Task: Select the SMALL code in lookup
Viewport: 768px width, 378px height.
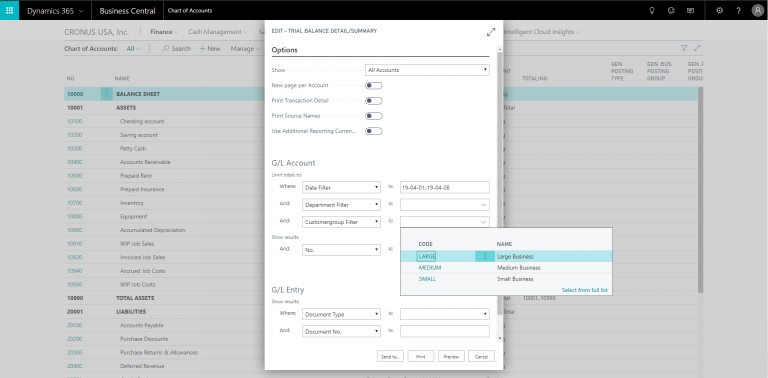Action: pos(427,279)
